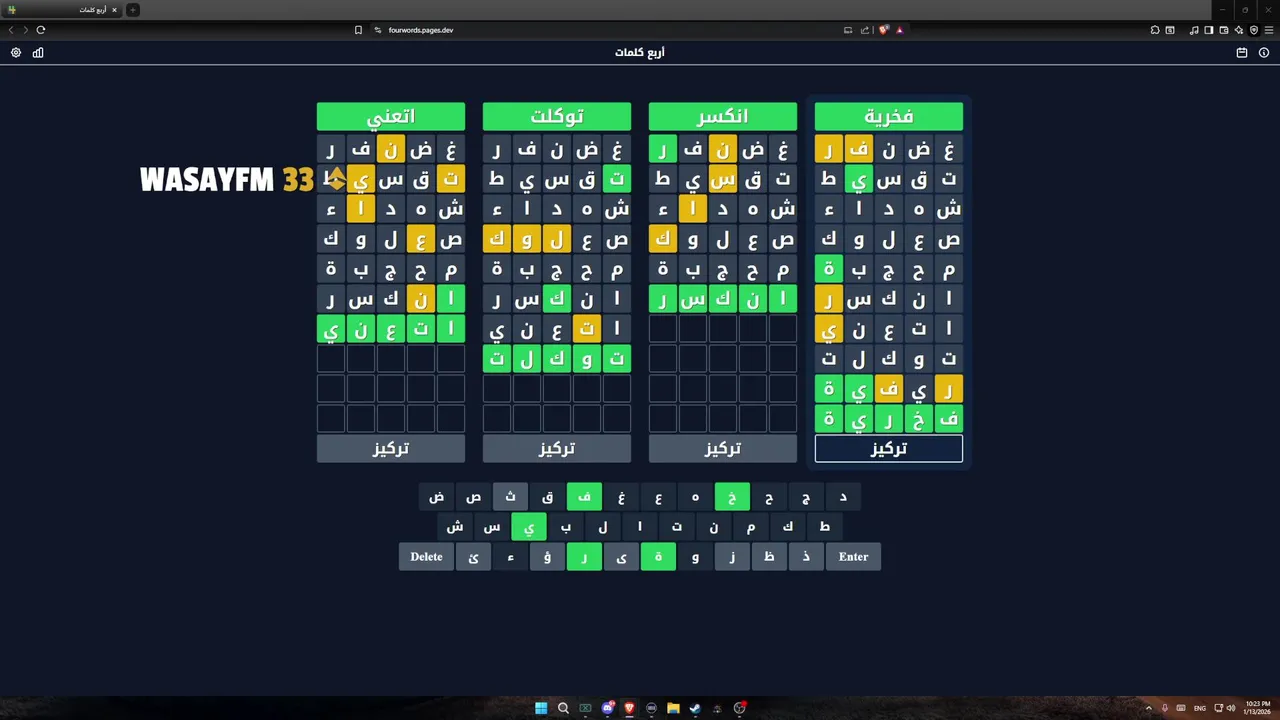Open Windows Start button on taskbar
This screenshot has width=1280, height=720.
(x=541, y=708)
